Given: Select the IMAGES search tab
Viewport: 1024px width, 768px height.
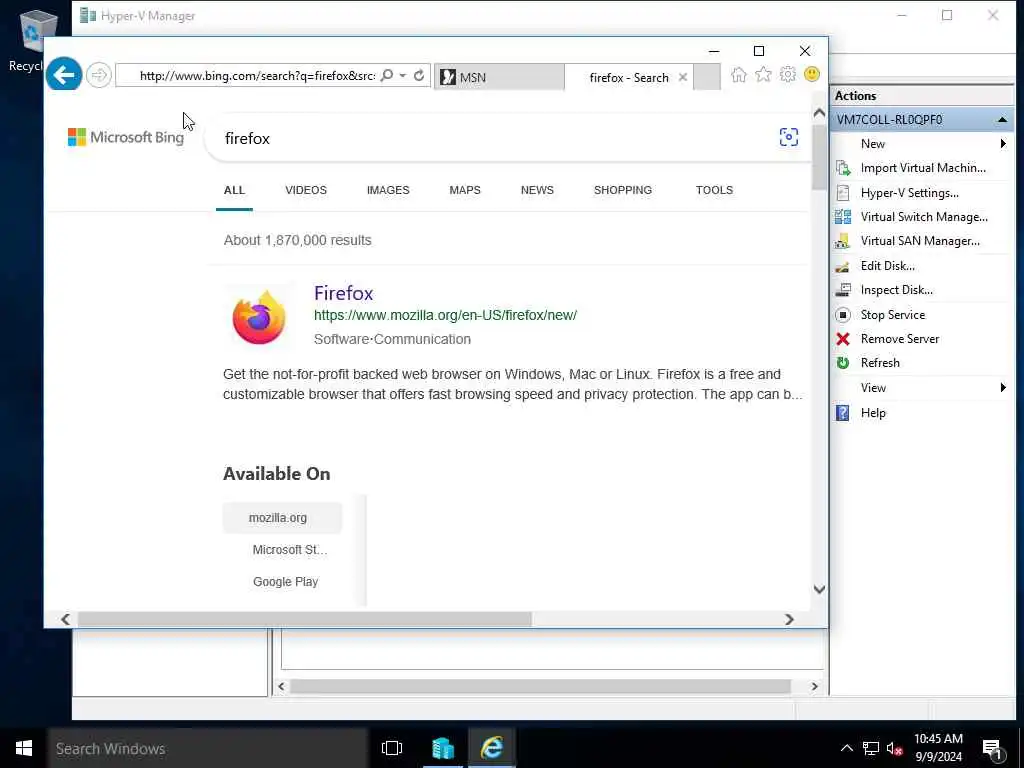Looking at the screenshot, I should [388, 190].
